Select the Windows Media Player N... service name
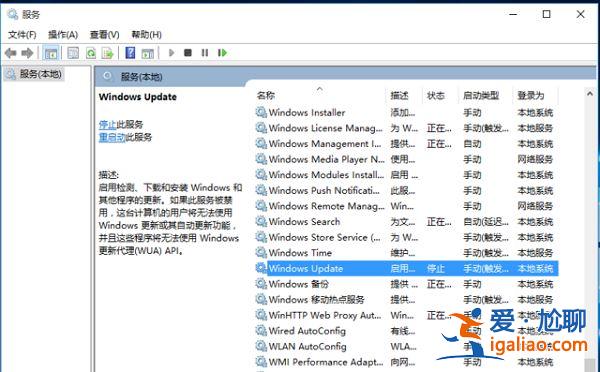Viewport: 600px width, 372px height. click(326, 159)
